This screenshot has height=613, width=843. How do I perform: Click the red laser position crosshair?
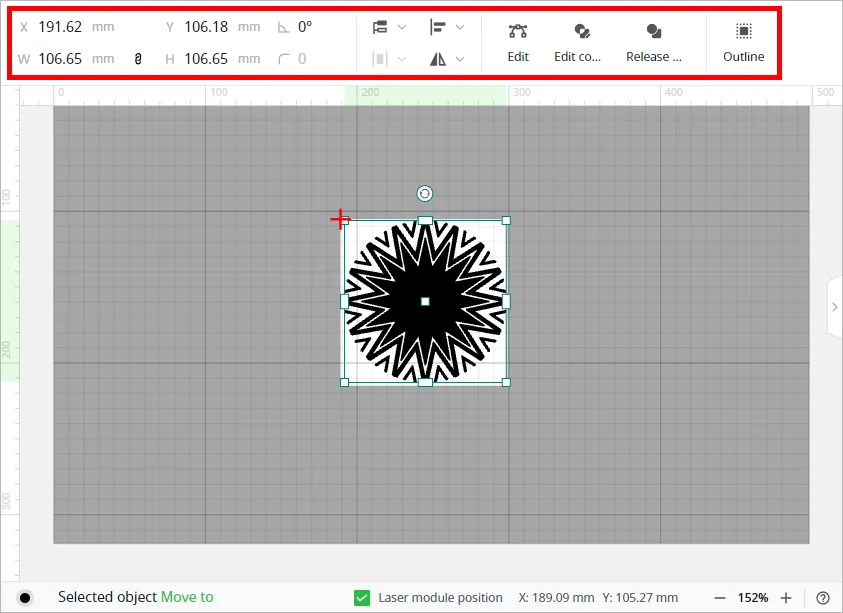(340, 219)
